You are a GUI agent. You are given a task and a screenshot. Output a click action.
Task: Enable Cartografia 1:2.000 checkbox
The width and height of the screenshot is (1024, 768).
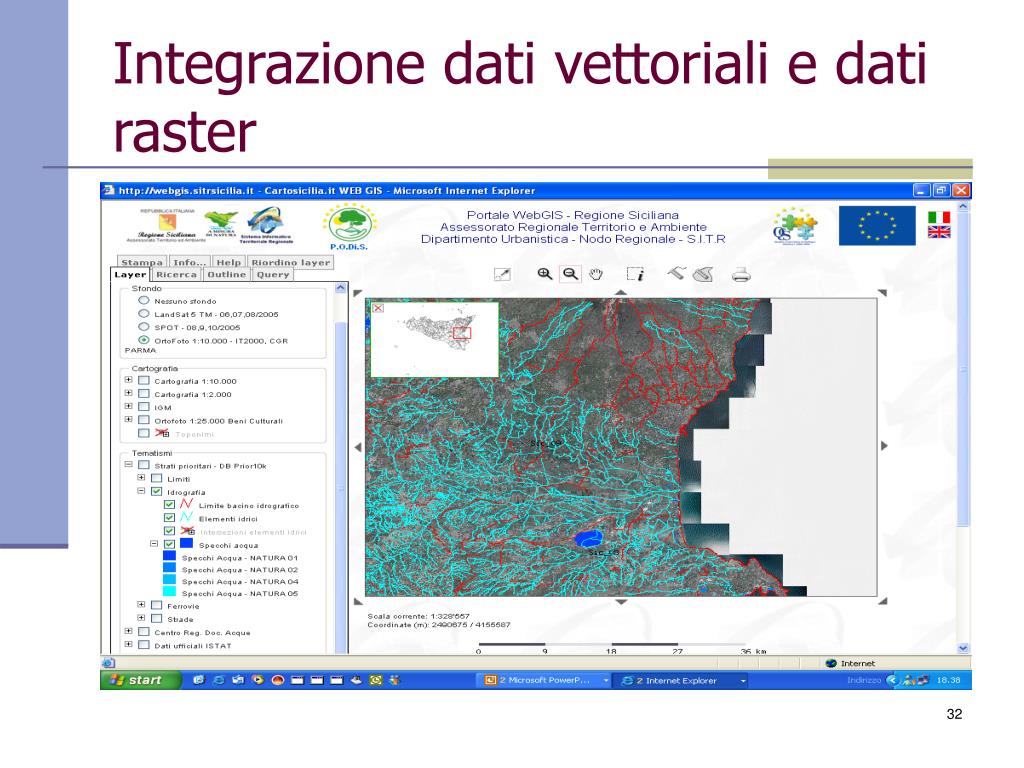tap(144, 394)
